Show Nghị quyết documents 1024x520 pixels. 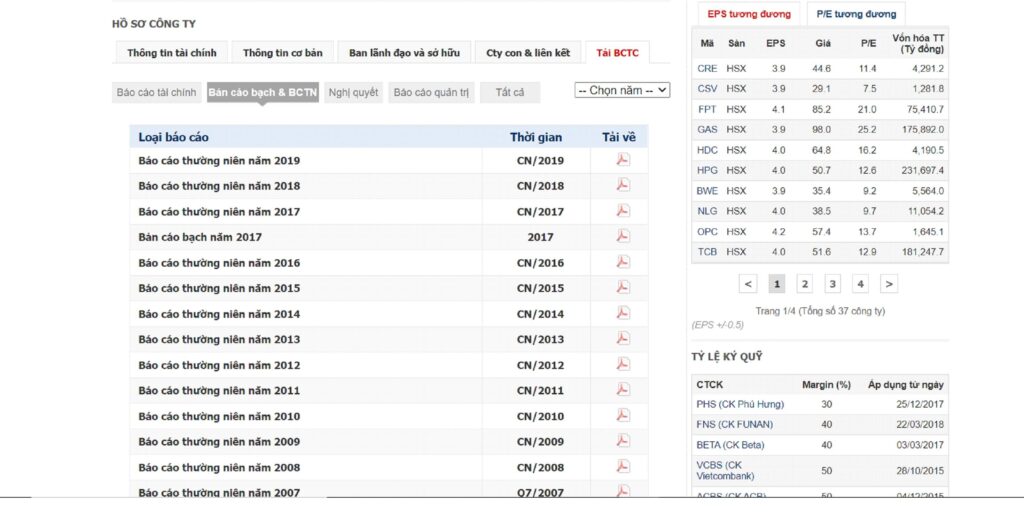point(353,92)
